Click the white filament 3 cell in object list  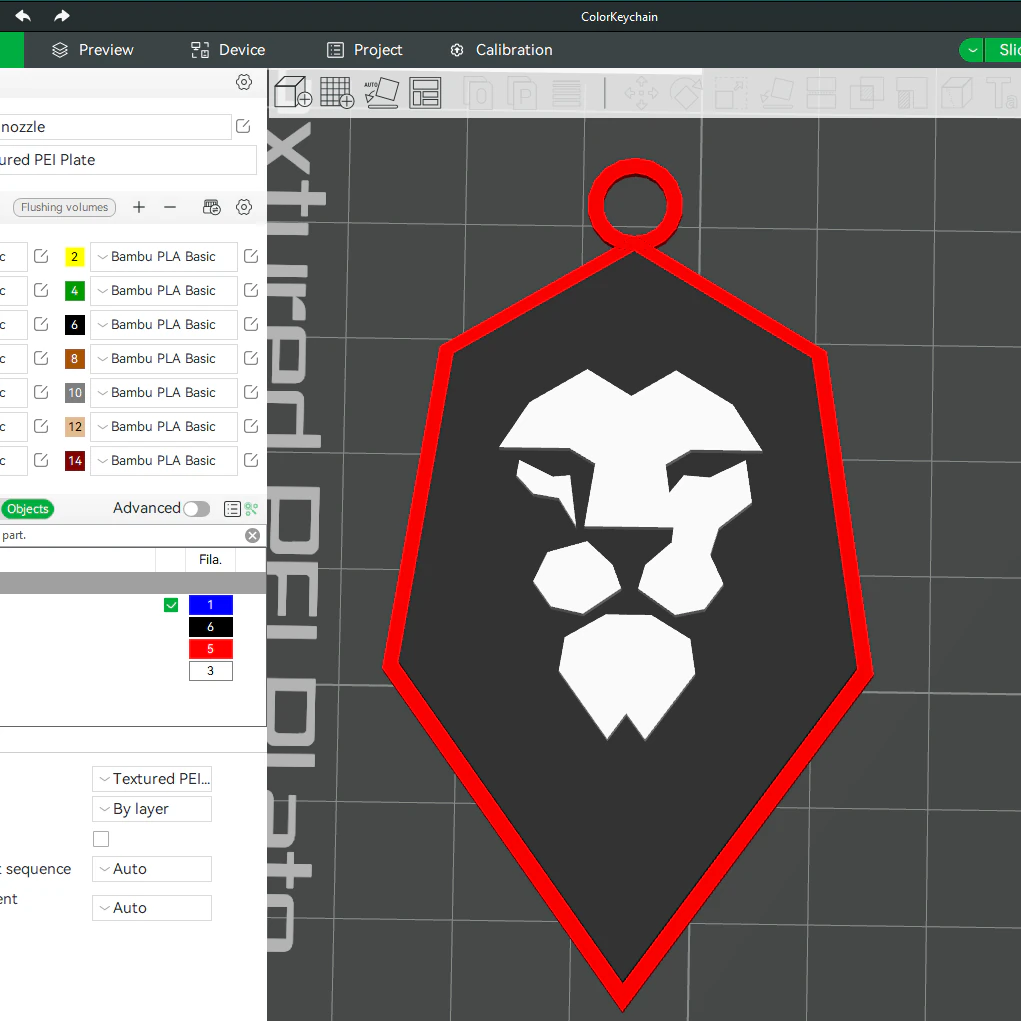(210, 671)
